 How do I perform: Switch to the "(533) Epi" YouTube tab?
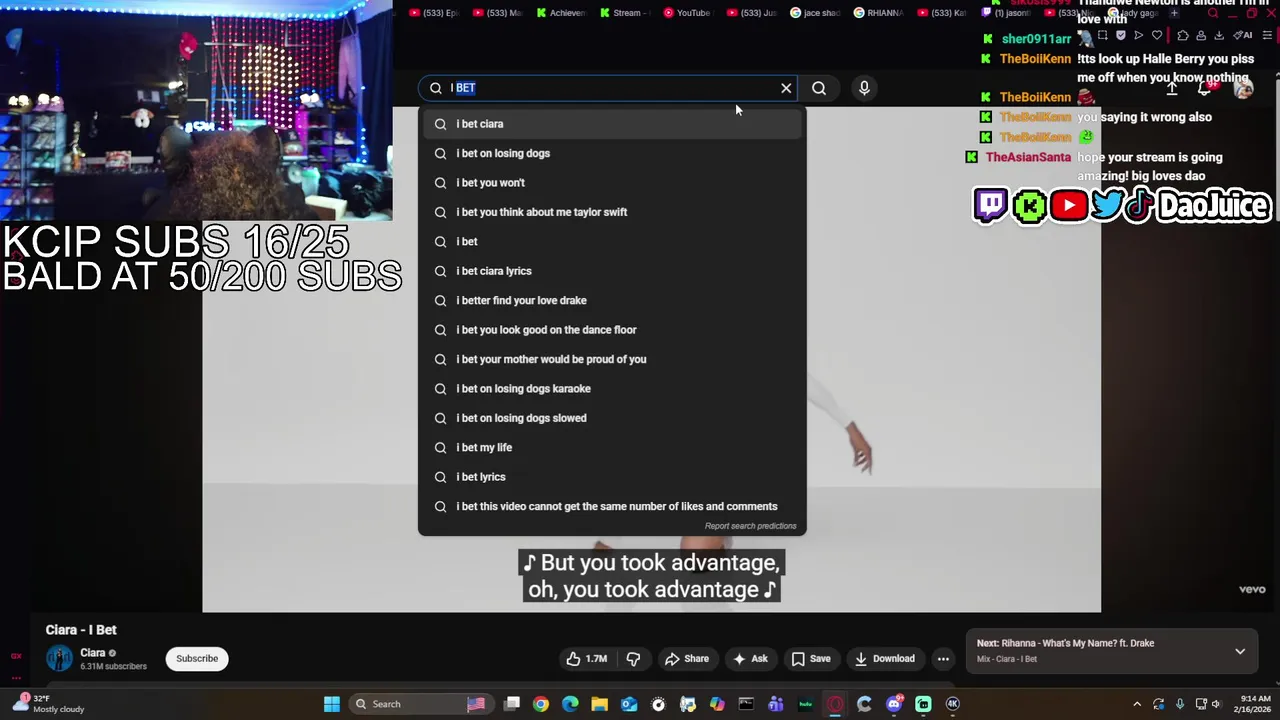435,13
